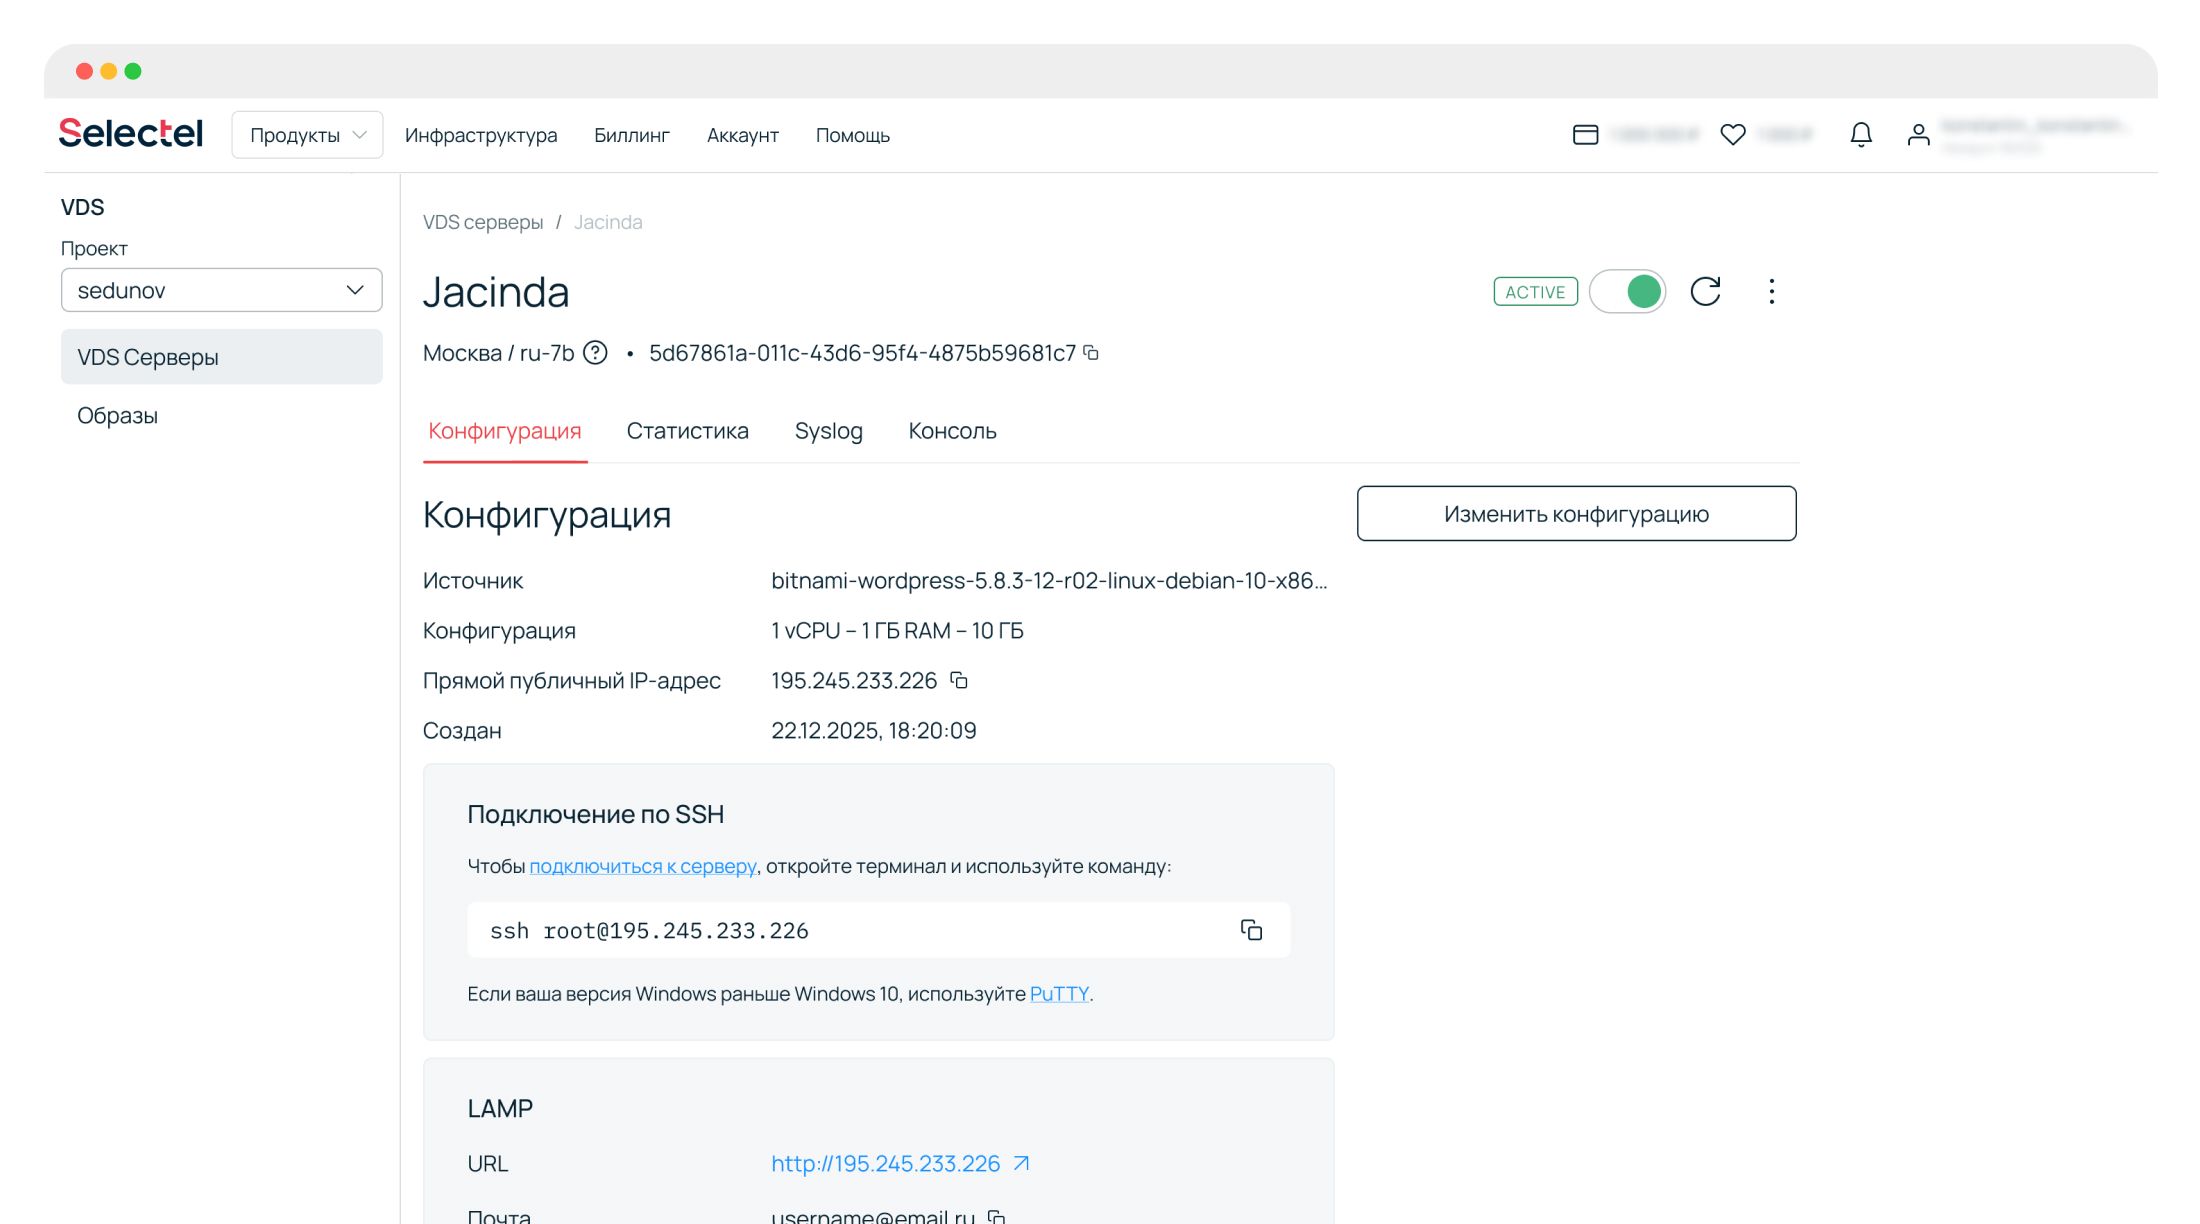Open the sedunov project selector
This screenshot has width=2200, height=1224.
pos(221,290)
